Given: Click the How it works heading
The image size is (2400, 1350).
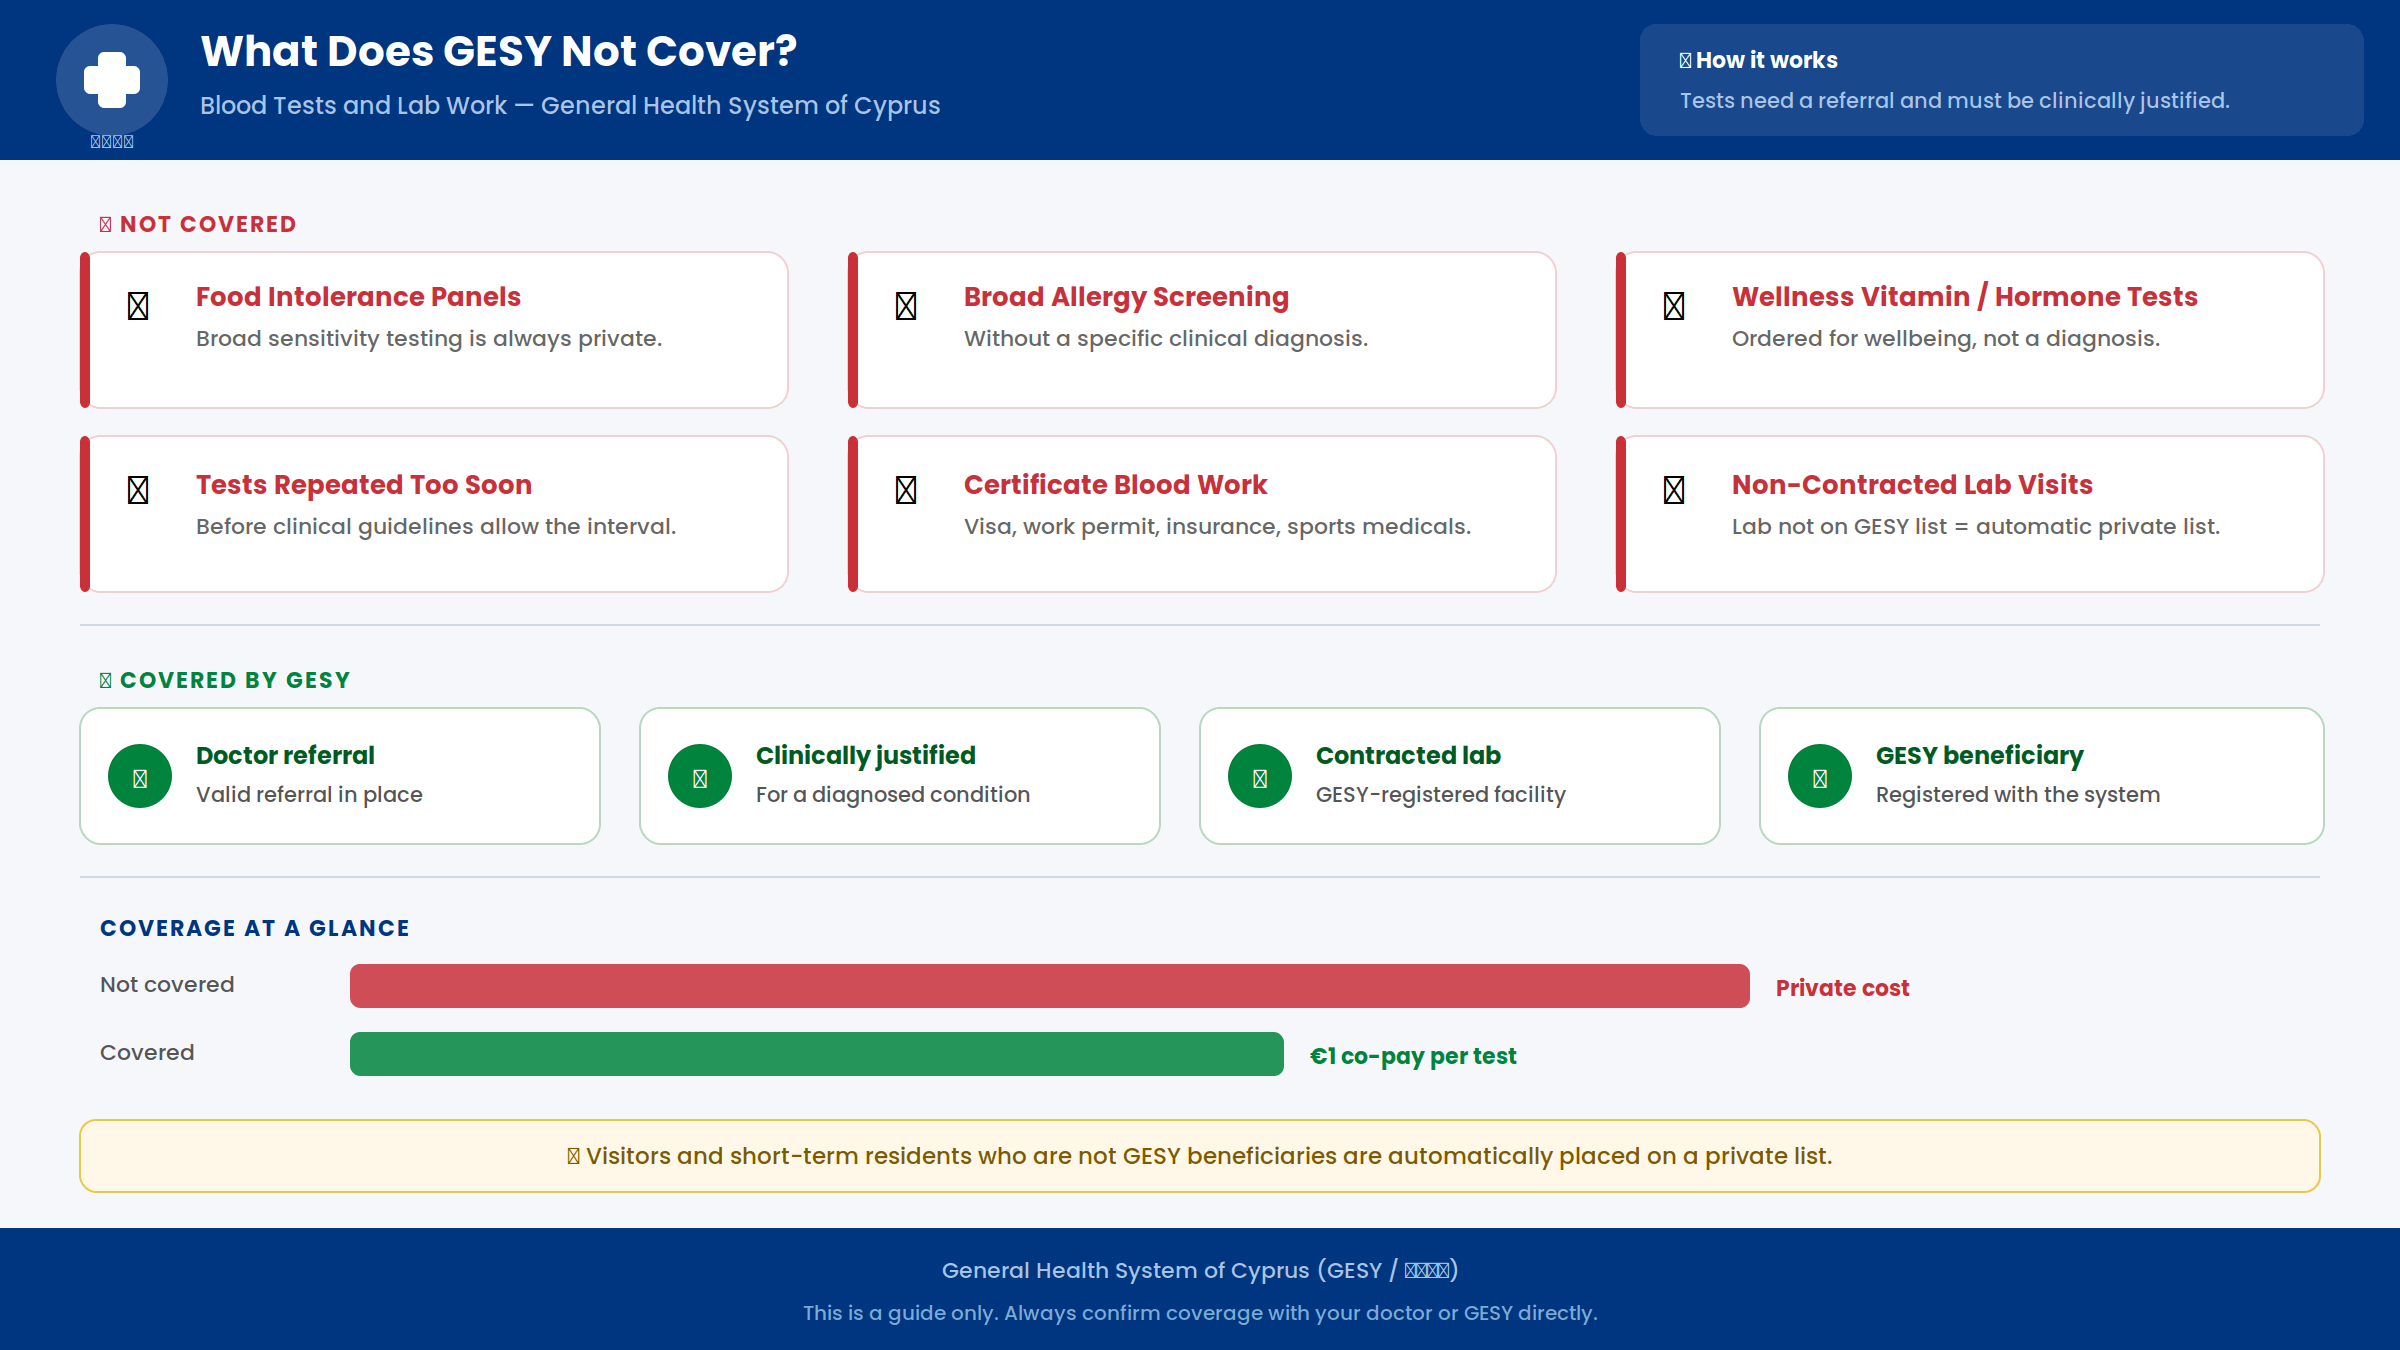Looking at the screenshot, I should click(1767, 61).
